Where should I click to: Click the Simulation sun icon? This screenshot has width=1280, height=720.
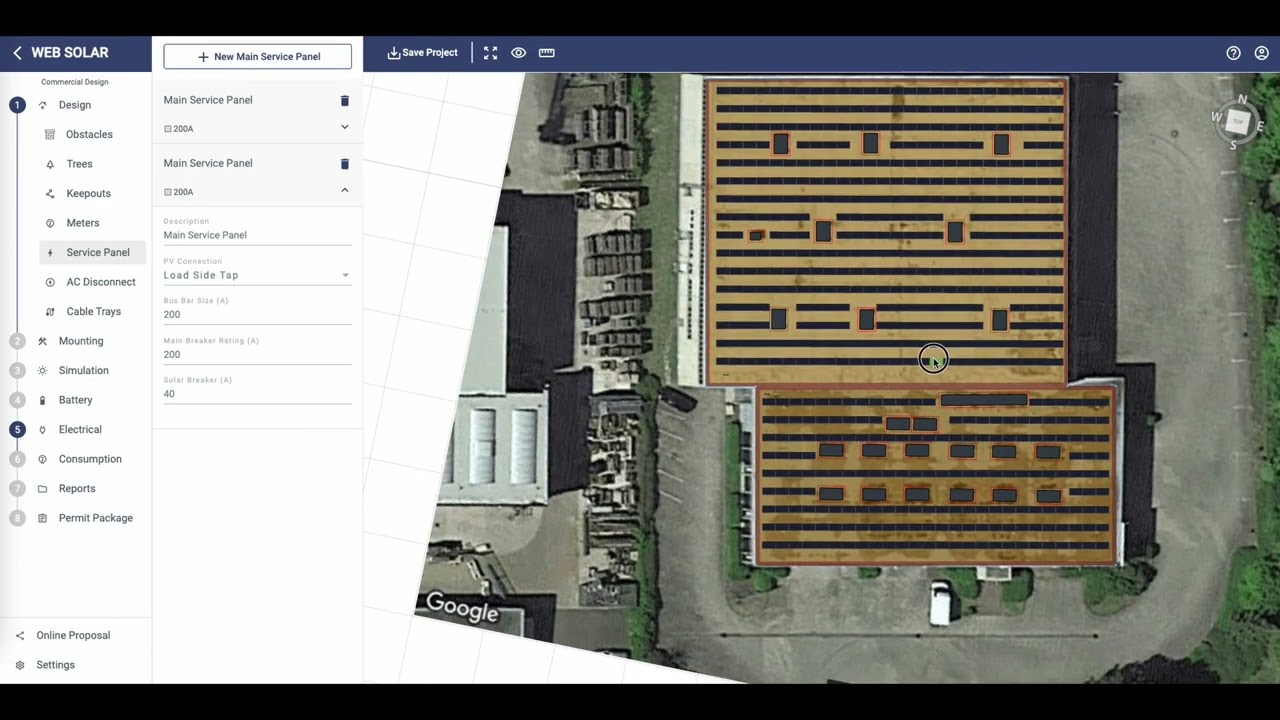pyautogui.click(x=42, y=370)
